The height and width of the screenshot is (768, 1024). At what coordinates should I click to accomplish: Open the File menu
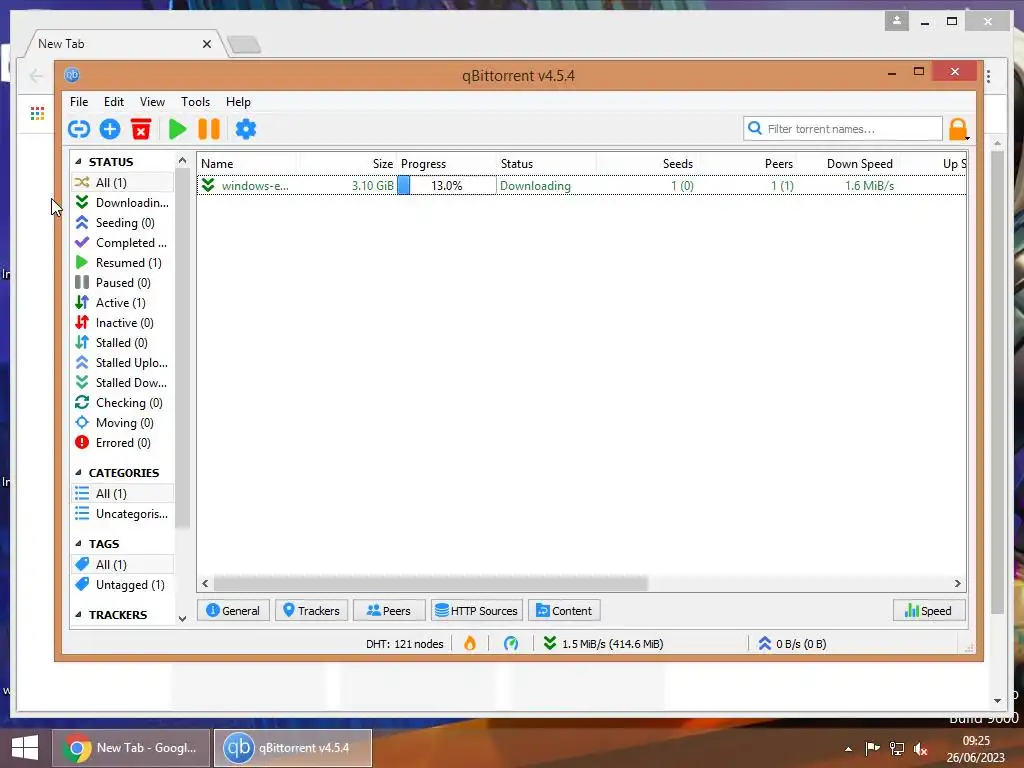pos(79,102)
